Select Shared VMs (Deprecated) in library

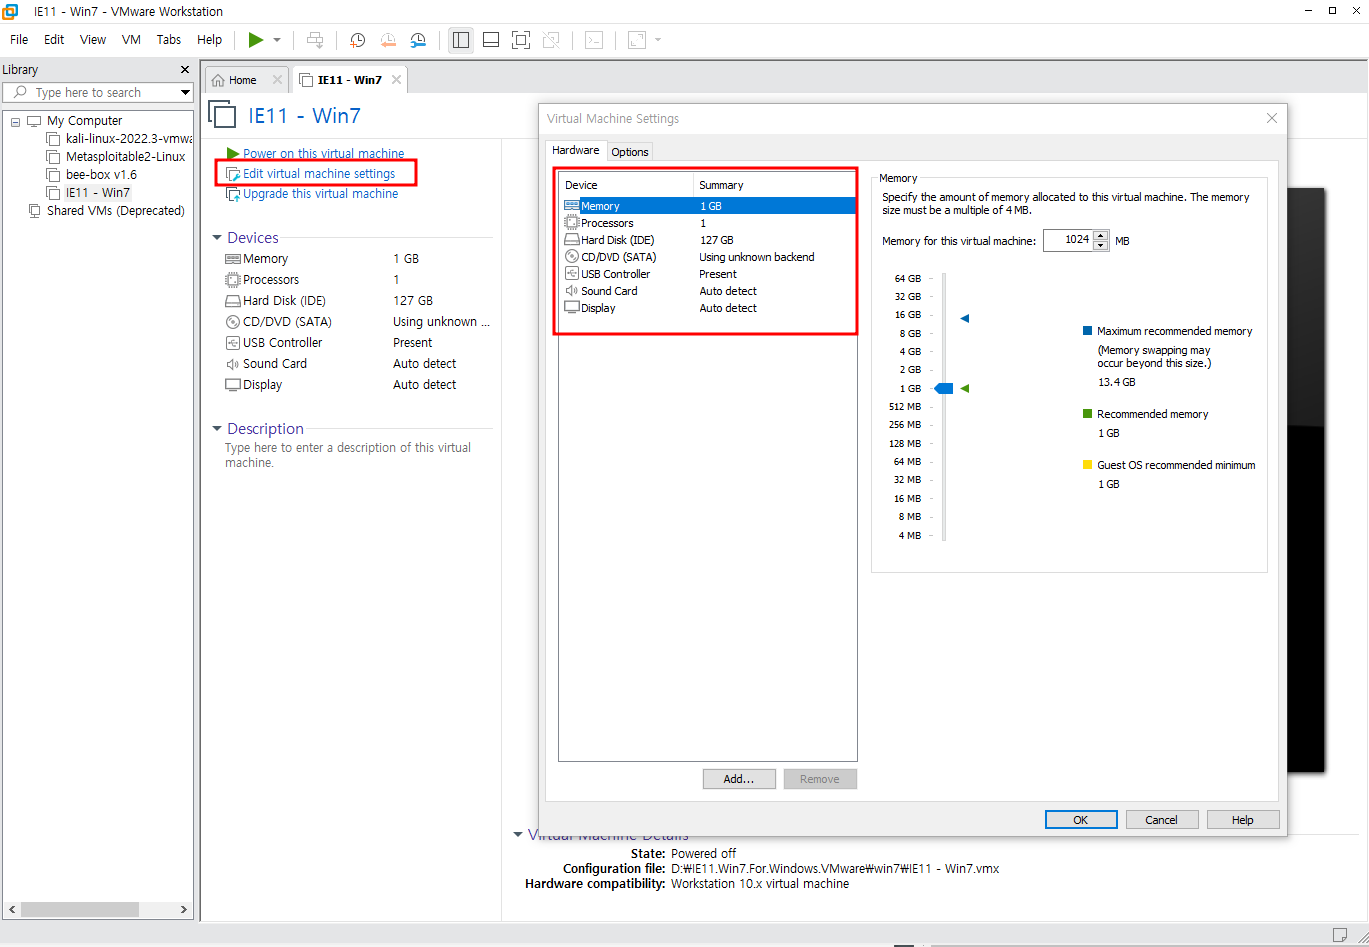coord(107,211)
